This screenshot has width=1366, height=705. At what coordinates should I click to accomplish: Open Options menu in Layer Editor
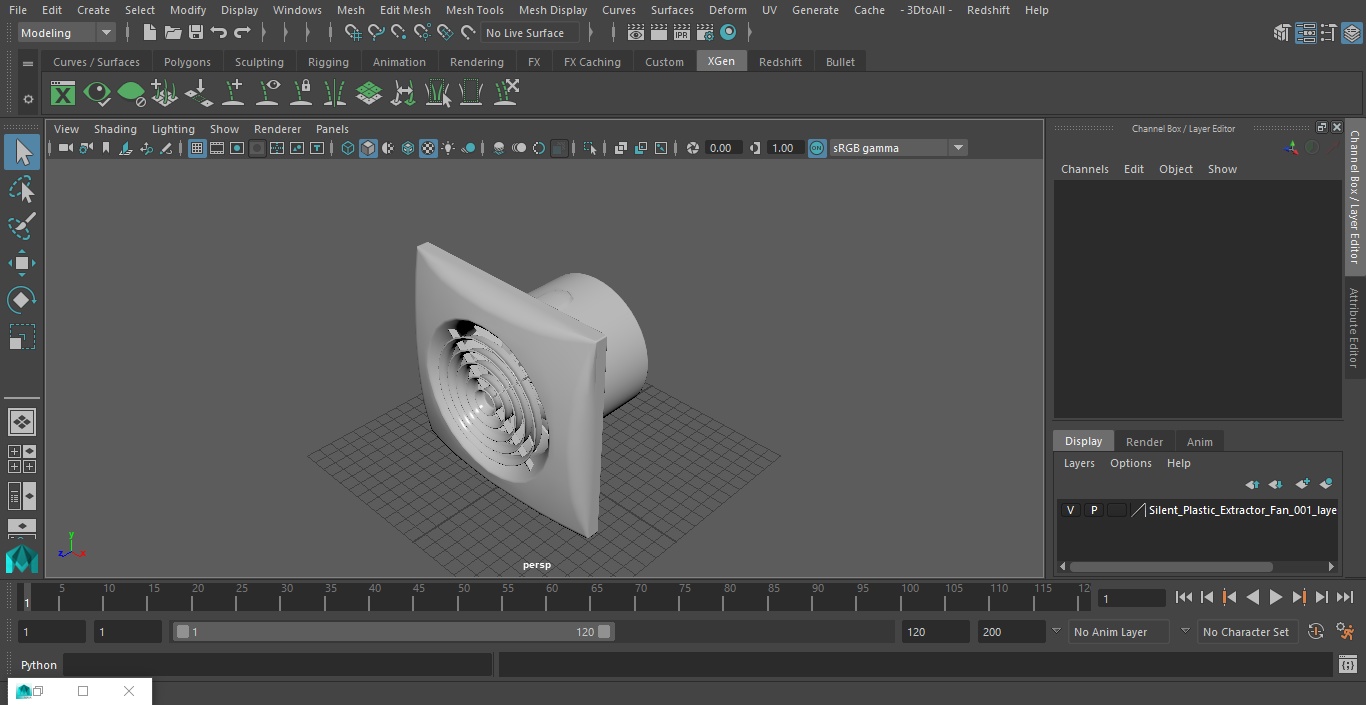1131,463
